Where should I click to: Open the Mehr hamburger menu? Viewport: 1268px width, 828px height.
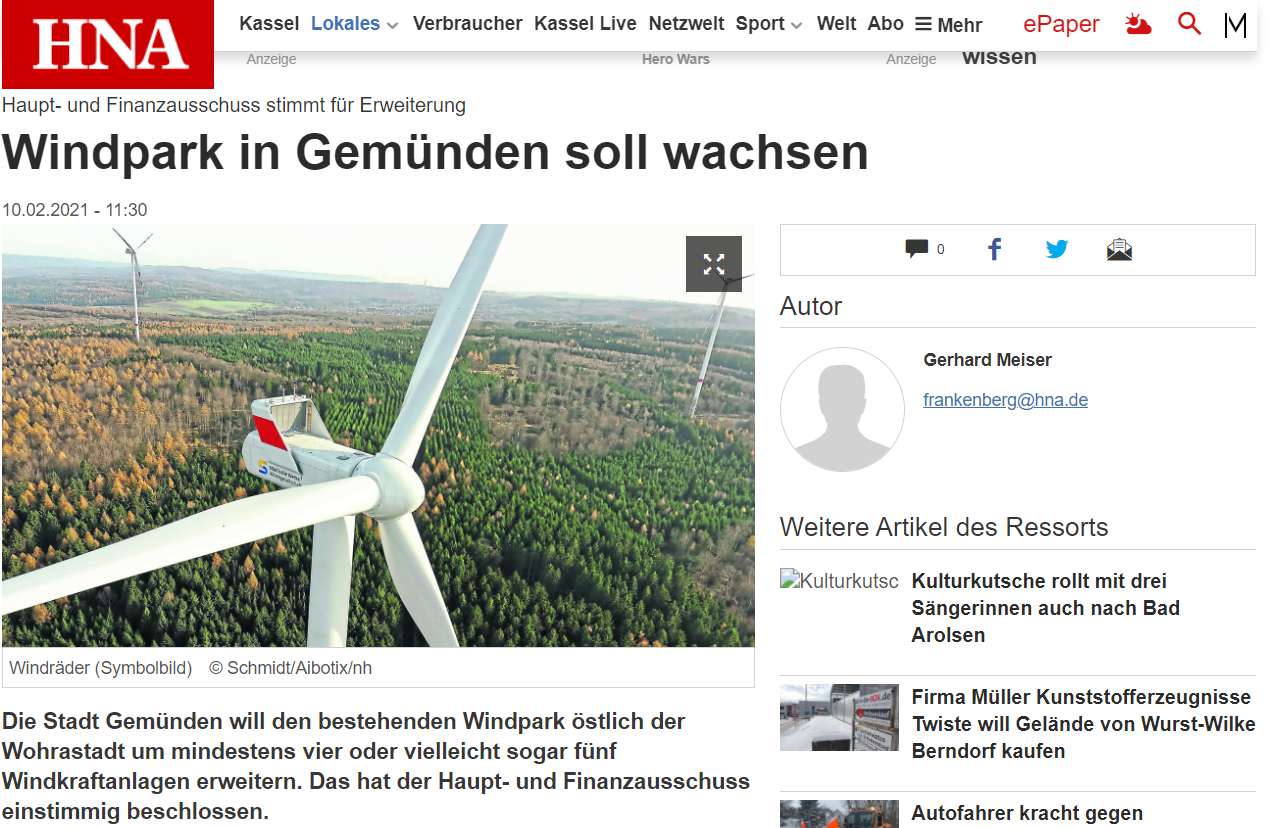[x=948, y=24]
